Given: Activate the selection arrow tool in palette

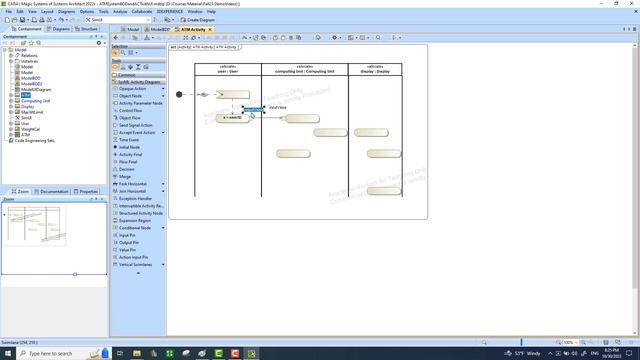Looking at the screenshot, I should coord(115,53).
